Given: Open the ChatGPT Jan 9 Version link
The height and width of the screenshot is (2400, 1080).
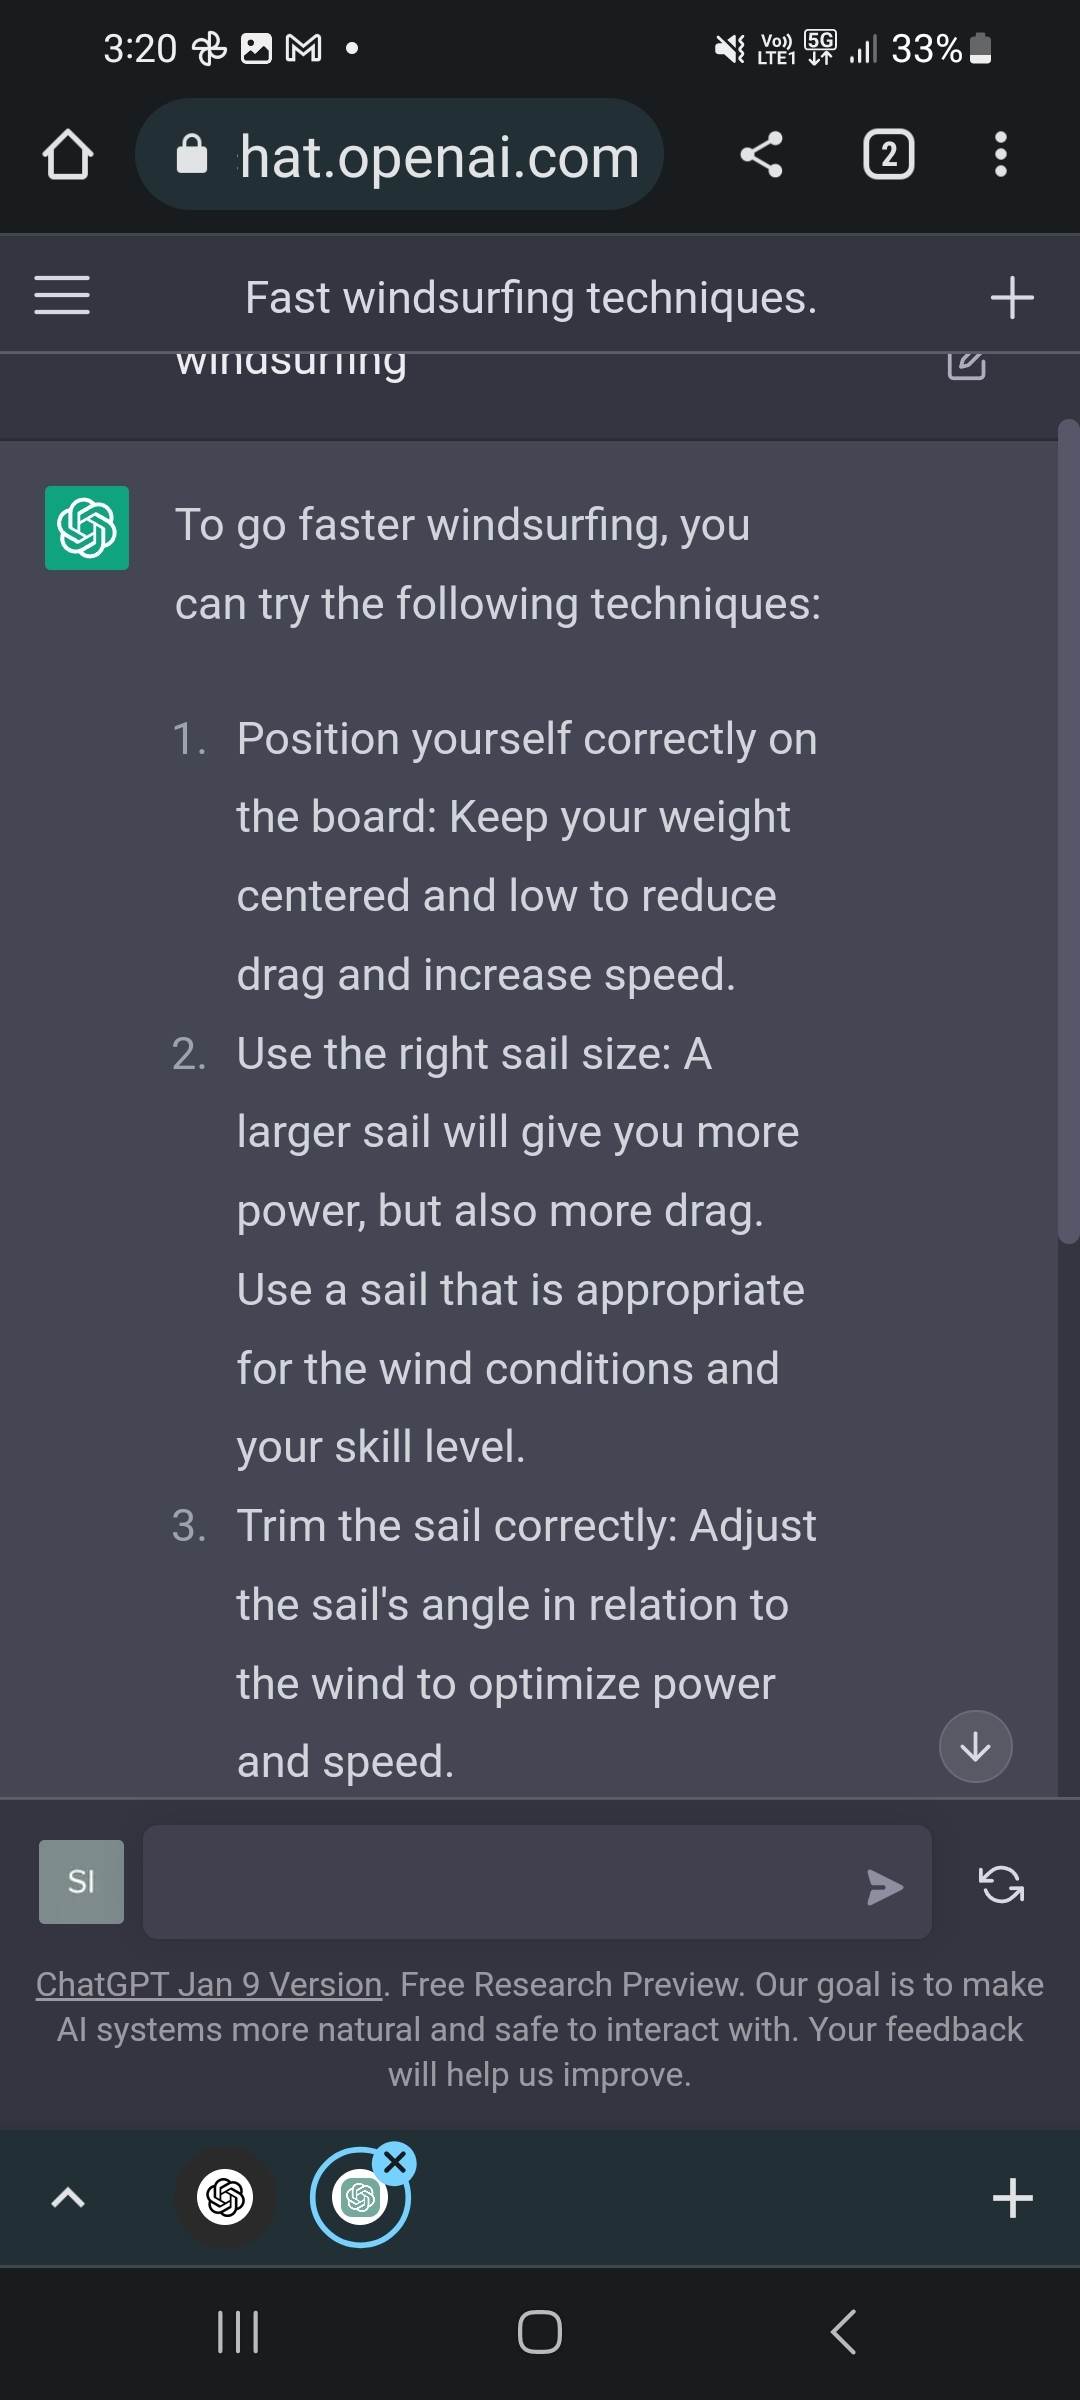Looking at the screenshot, I should tap(209, 1984).
